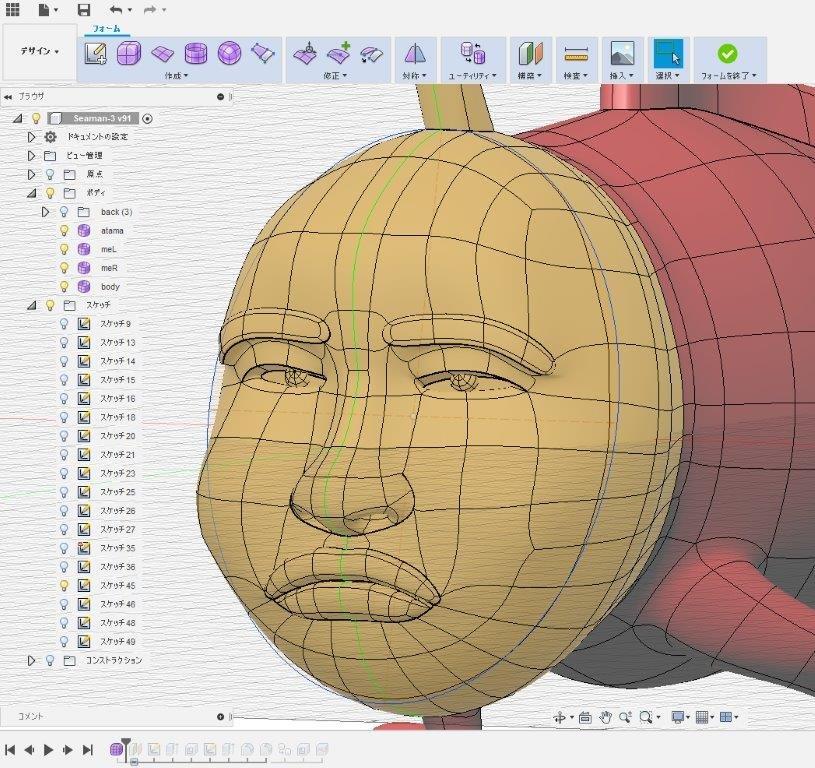
Task: Toggle visibility of the meR body
Action: pyautogui.click(x=64, y=268)
